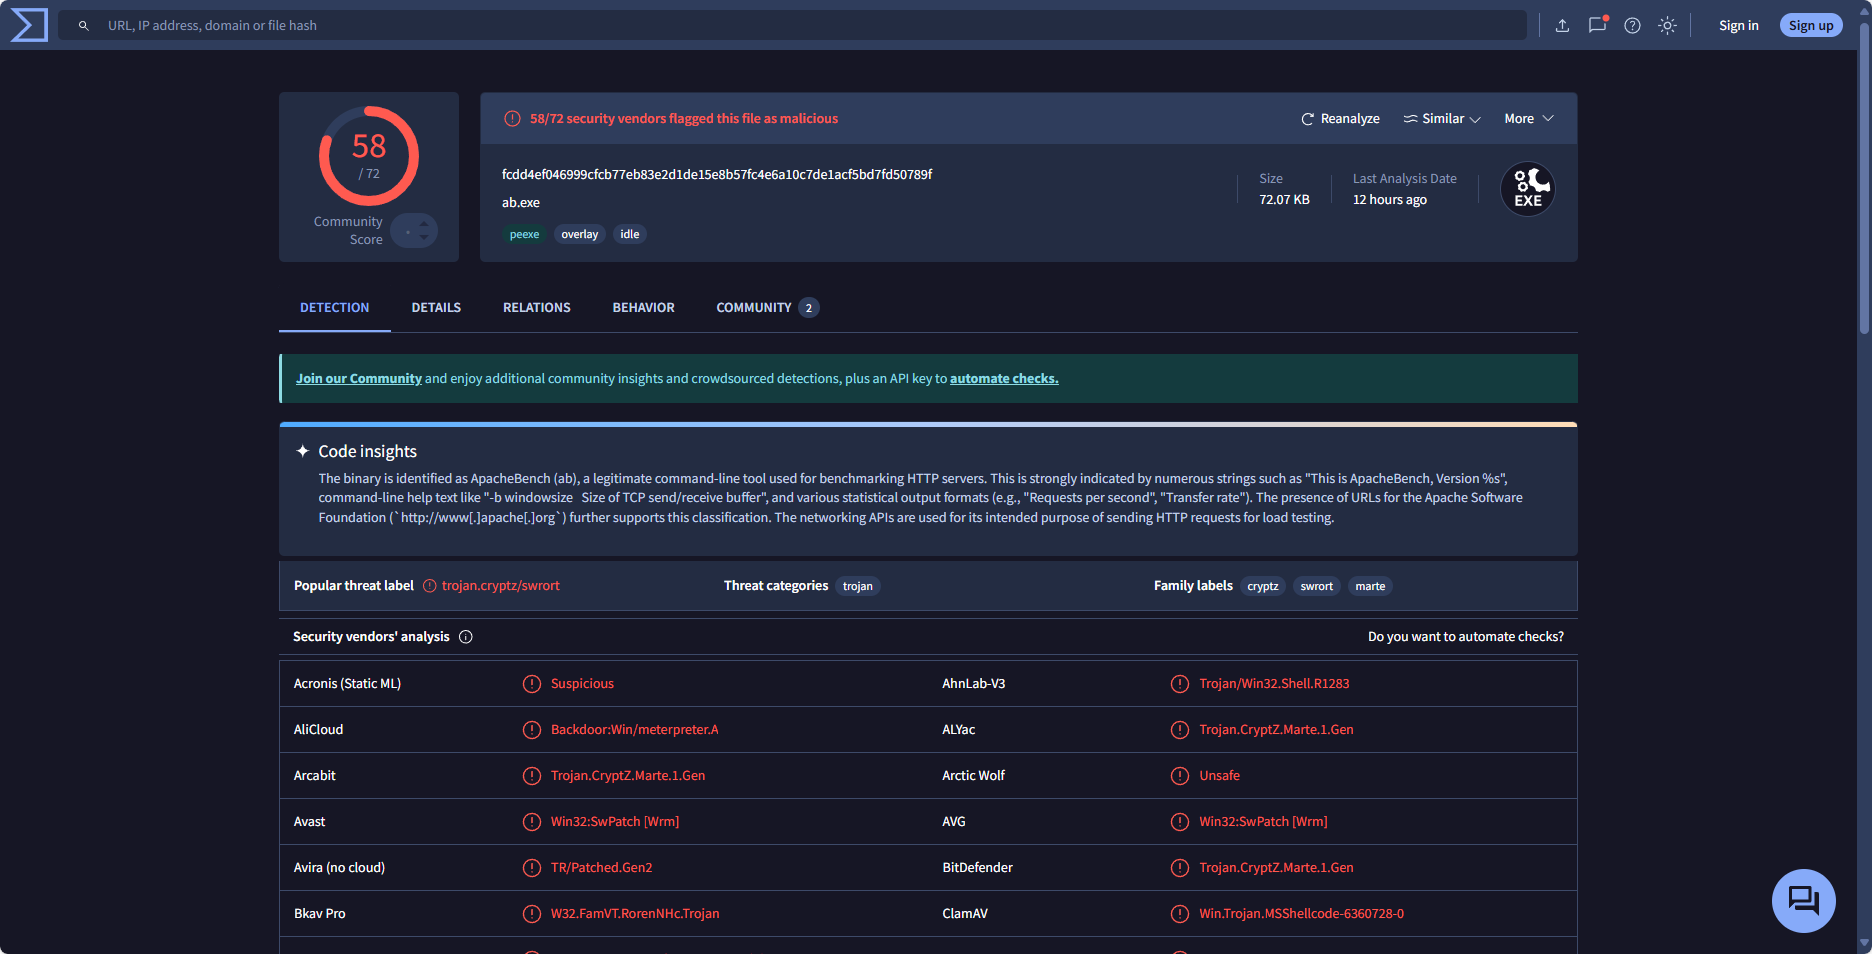
Task: Downvote the community score
Action: coord(424,237)
